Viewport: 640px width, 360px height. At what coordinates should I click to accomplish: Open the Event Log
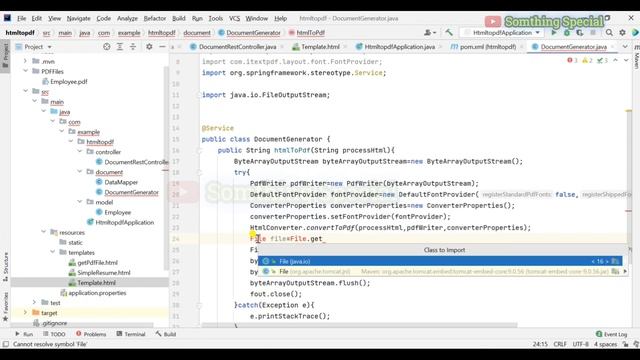(611, 334)
